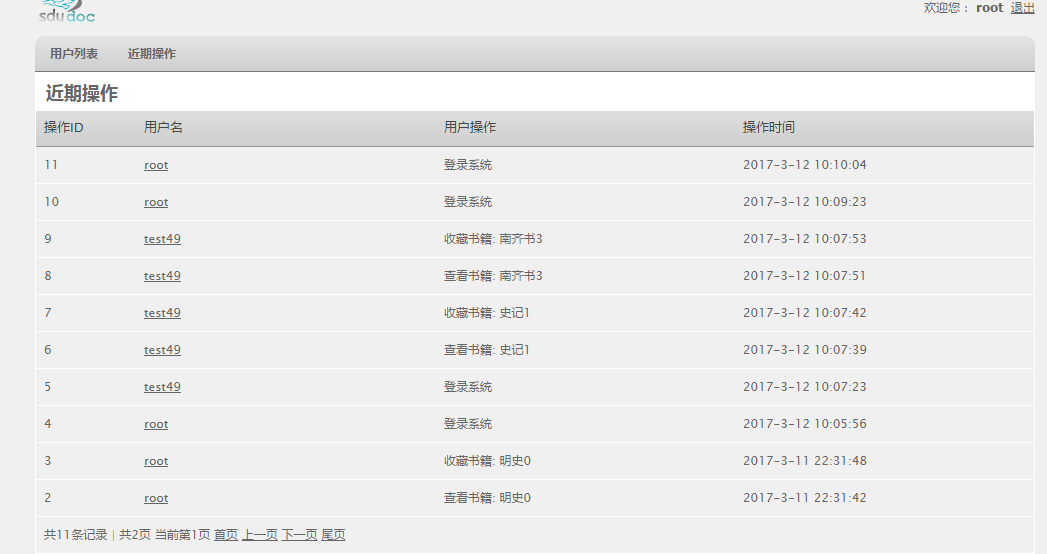Click the 近期操作 page heading
Viewport: 1047px width, 554px height.
click(81, 93)
